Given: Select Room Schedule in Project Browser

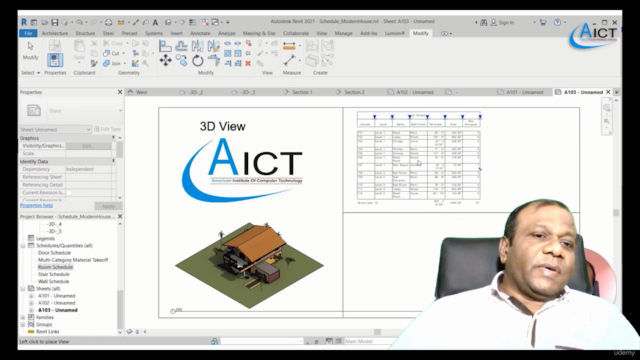Looking at the screenshot, I should pos(56,267).
